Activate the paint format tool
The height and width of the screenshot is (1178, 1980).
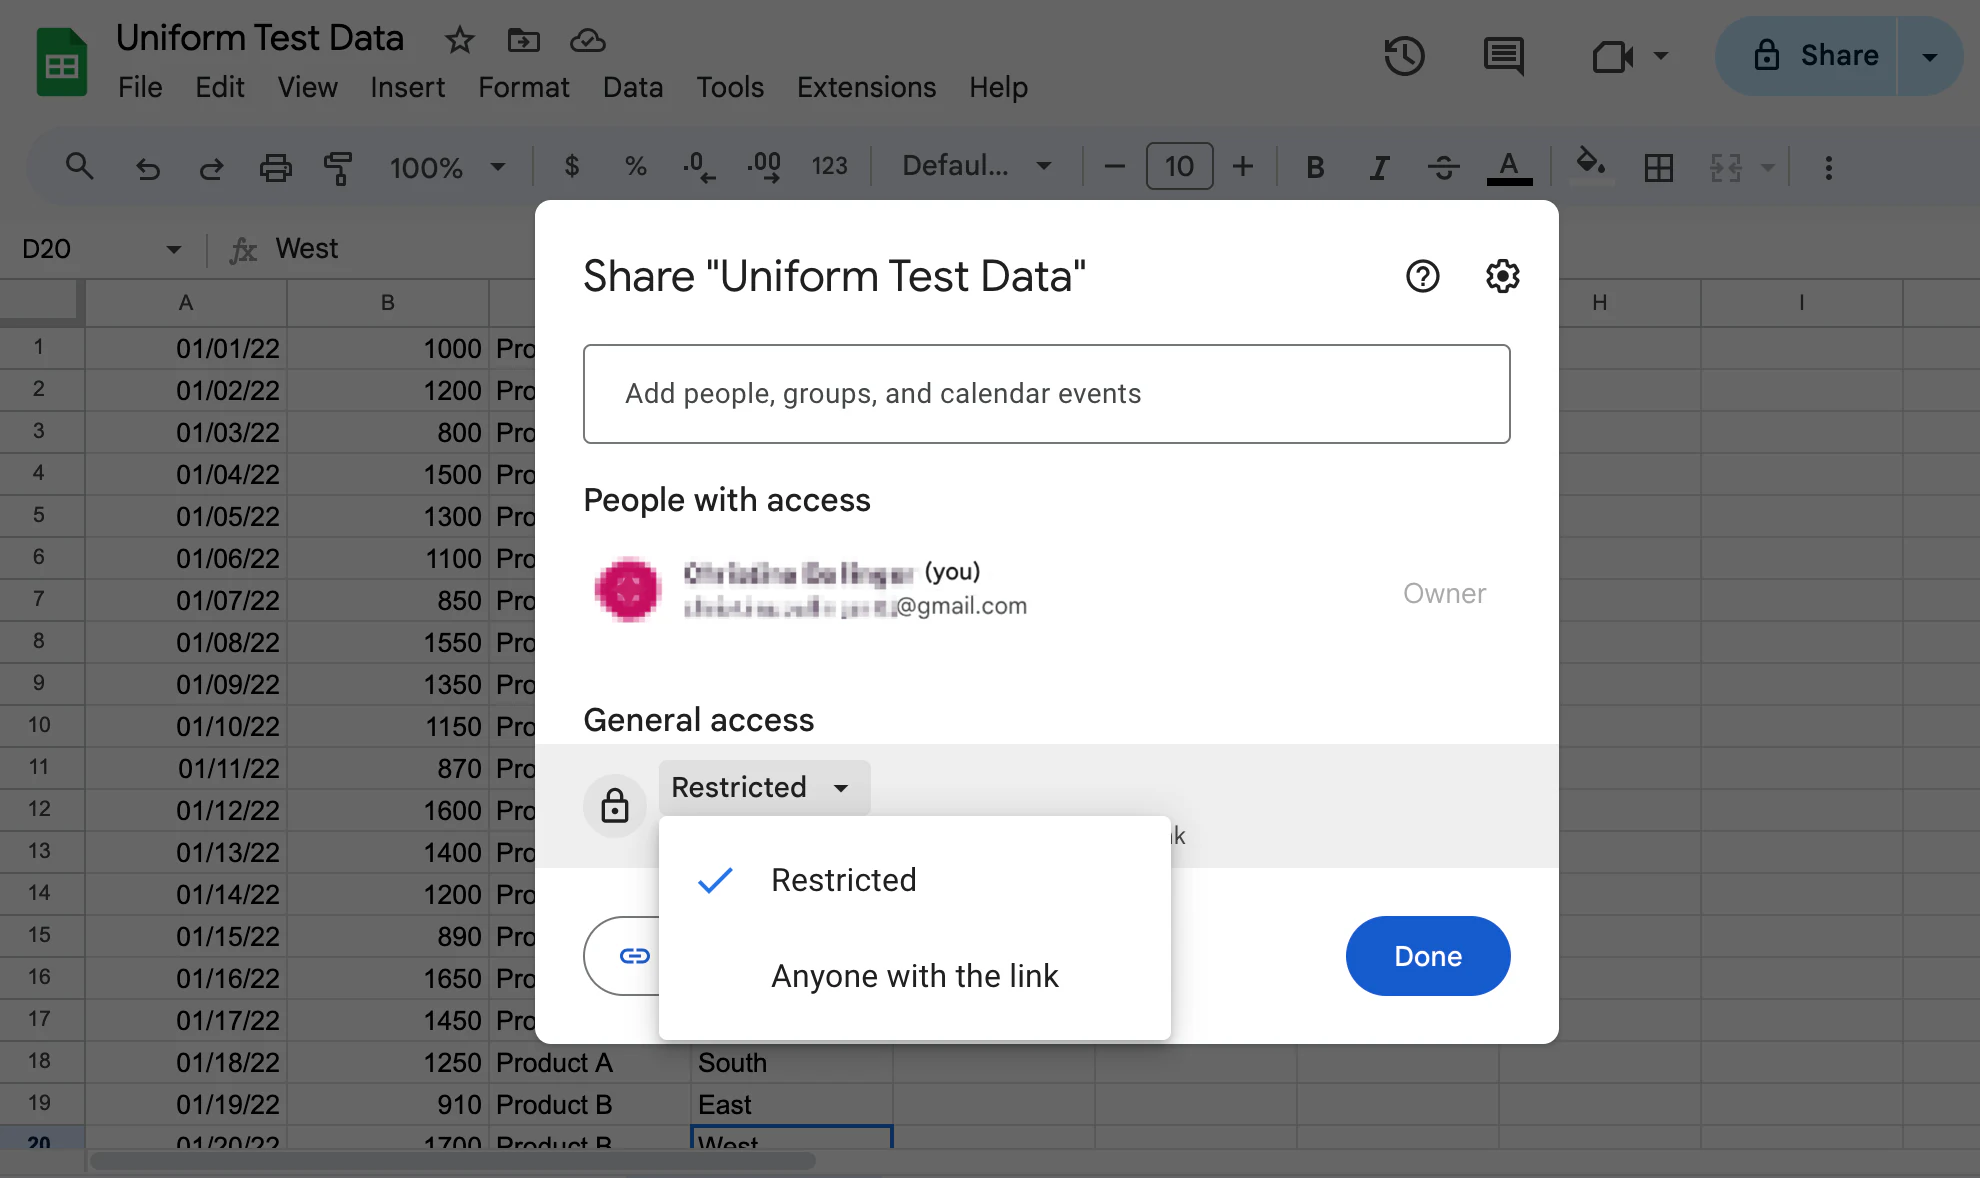[339, 167]
